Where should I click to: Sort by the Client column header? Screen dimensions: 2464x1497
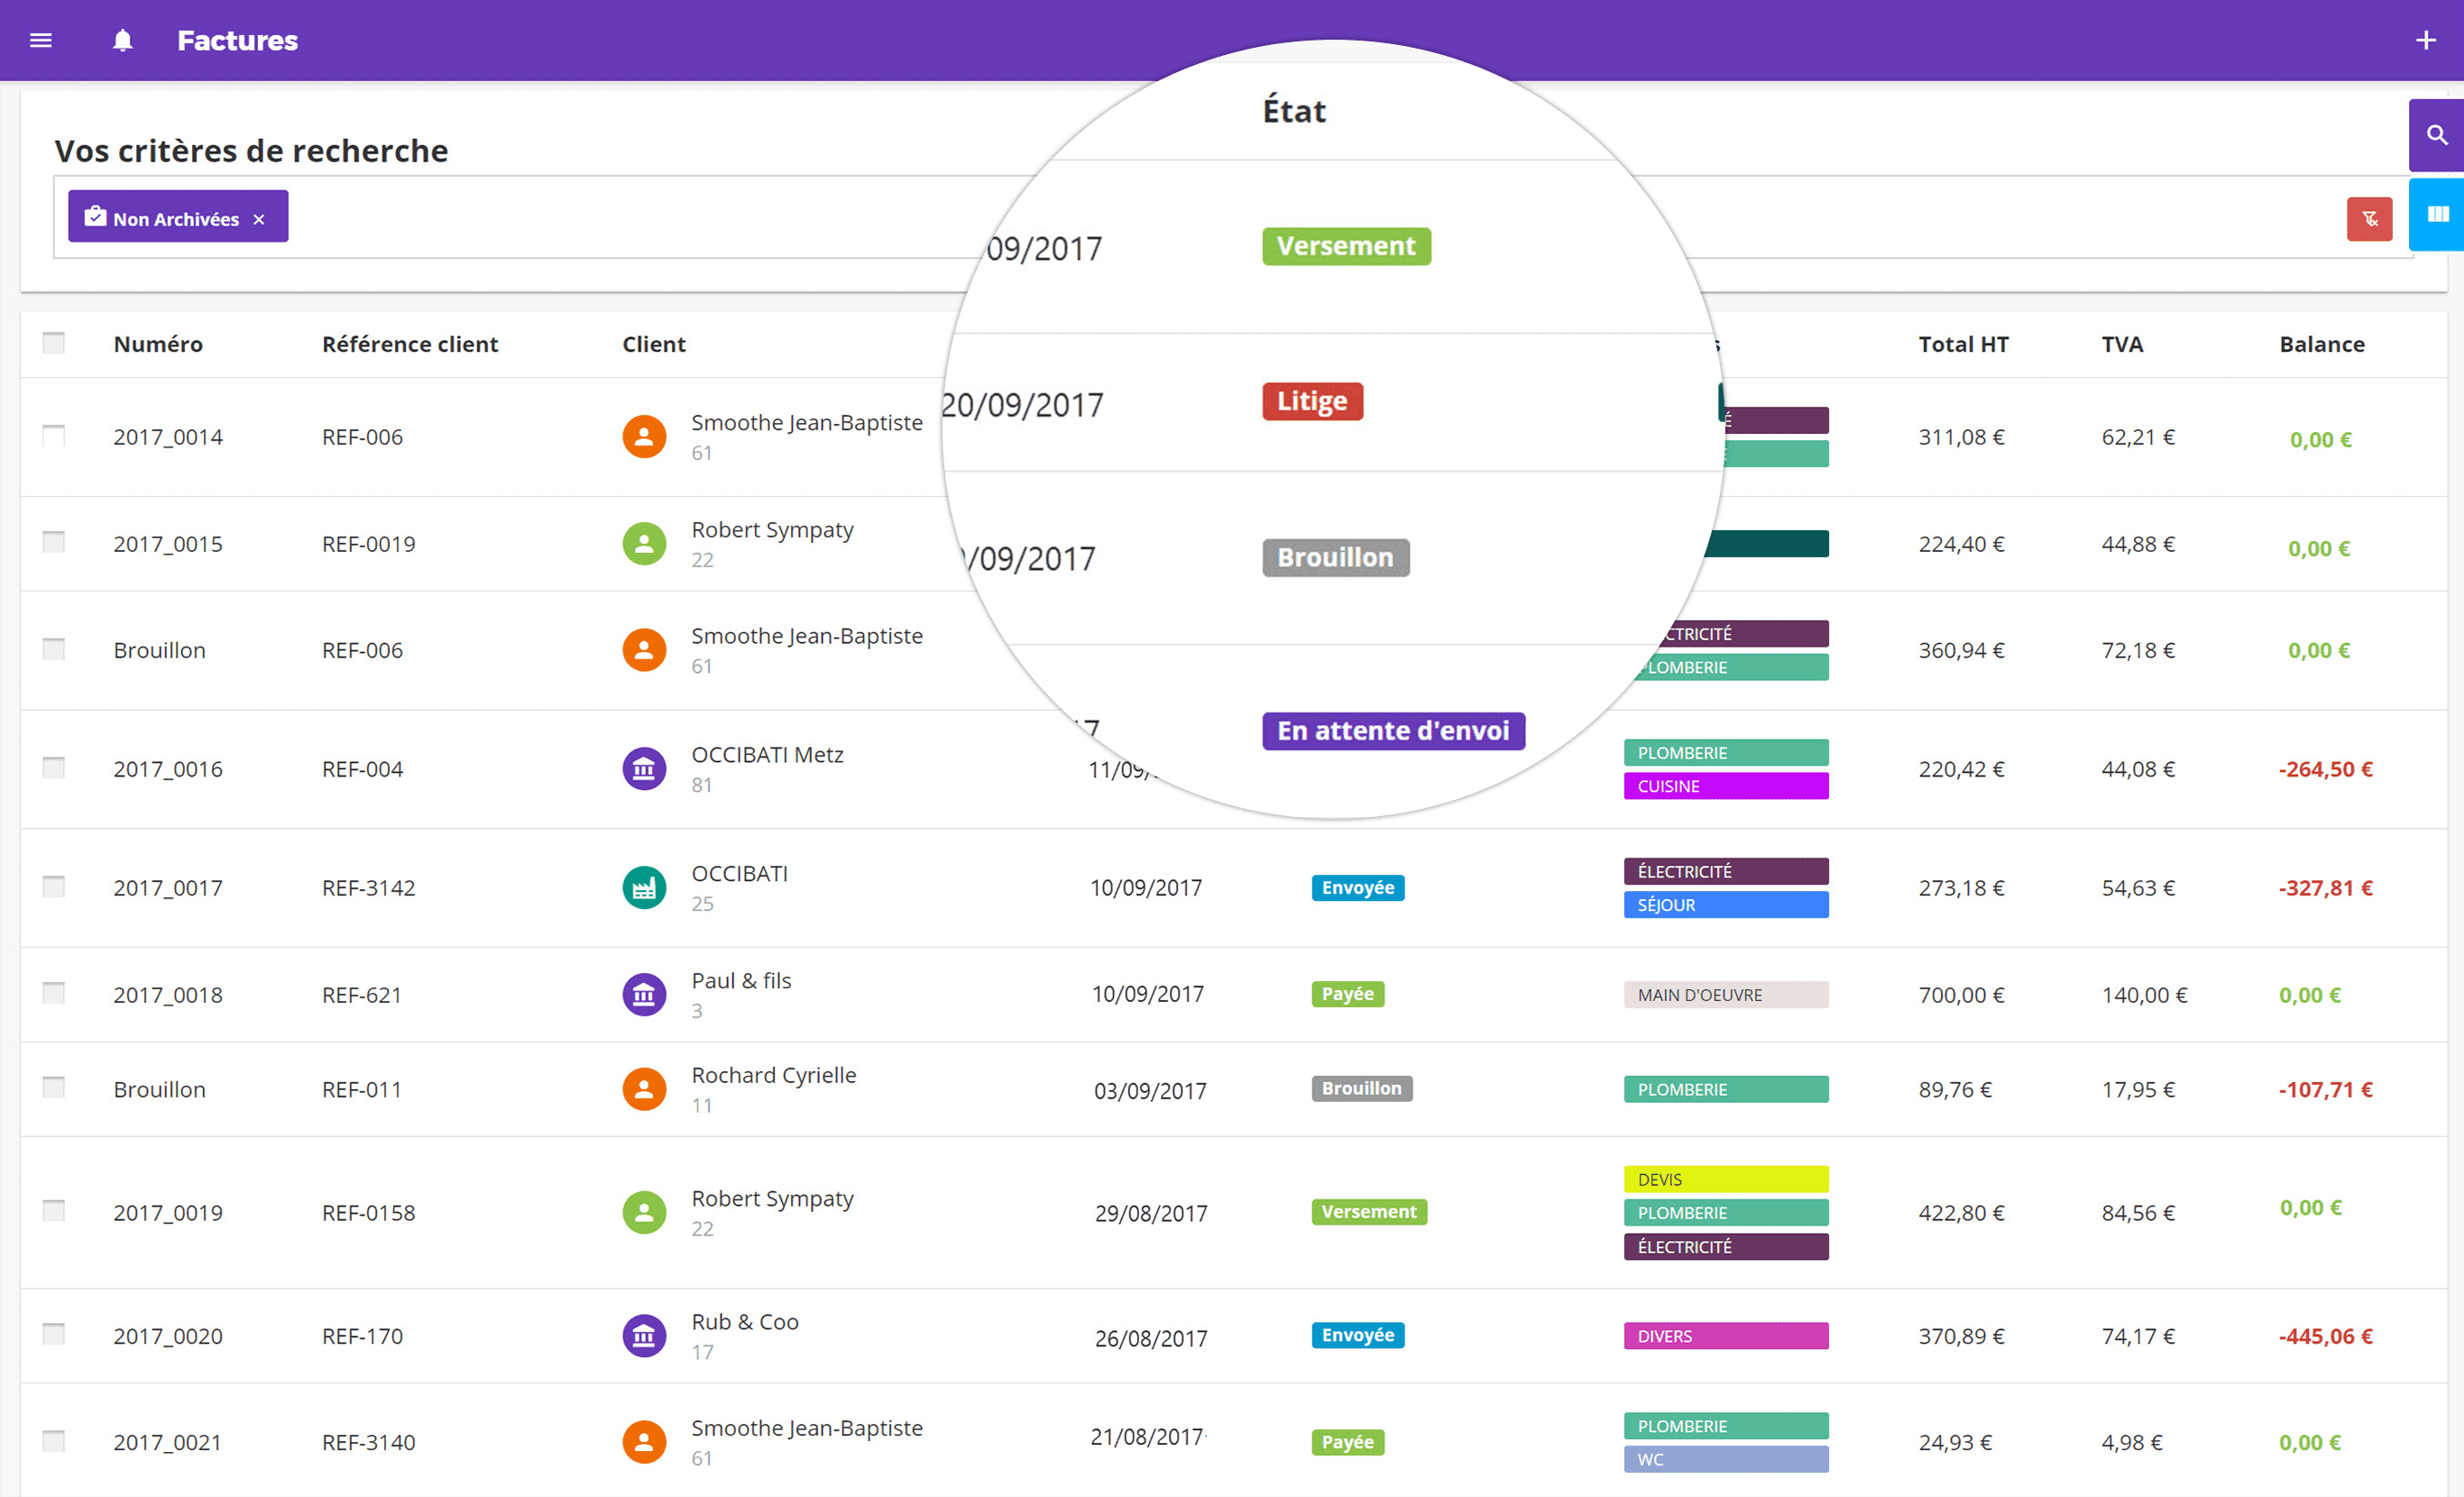pyautogui.click(x=654, y=344)
